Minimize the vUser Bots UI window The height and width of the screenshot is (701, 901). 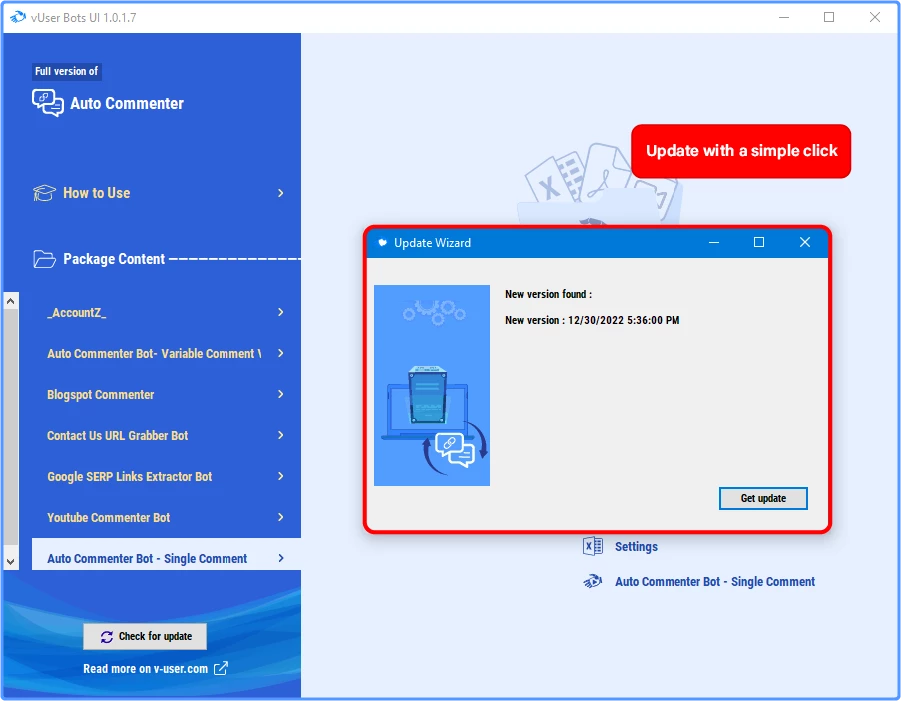click(784, 17)
